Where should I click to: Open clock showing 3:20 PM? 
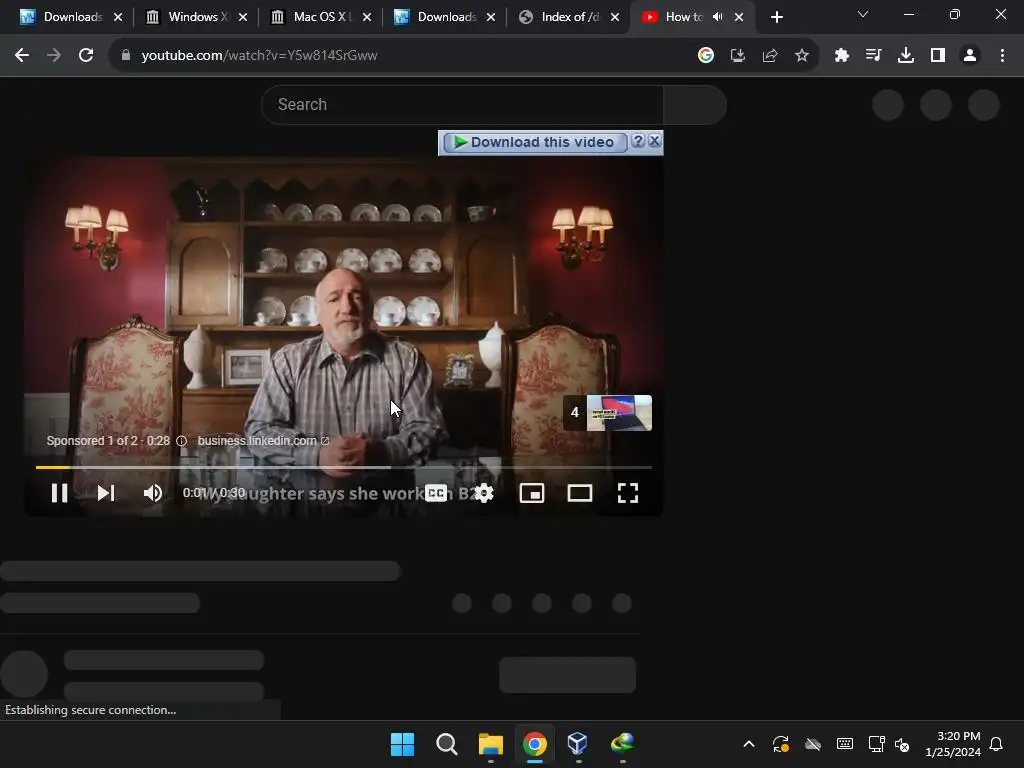click(x=953, y=744)
